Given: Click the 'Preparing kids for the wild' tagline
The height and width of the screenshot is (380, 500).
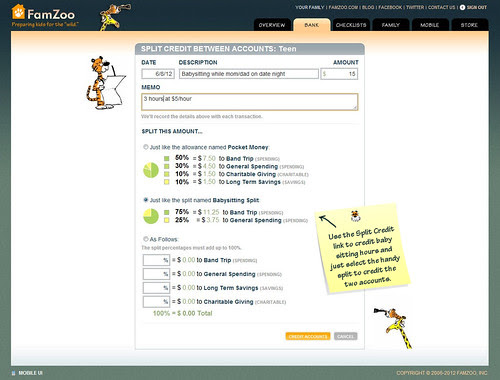Looking at the screenshot, I should pos(45,24).
